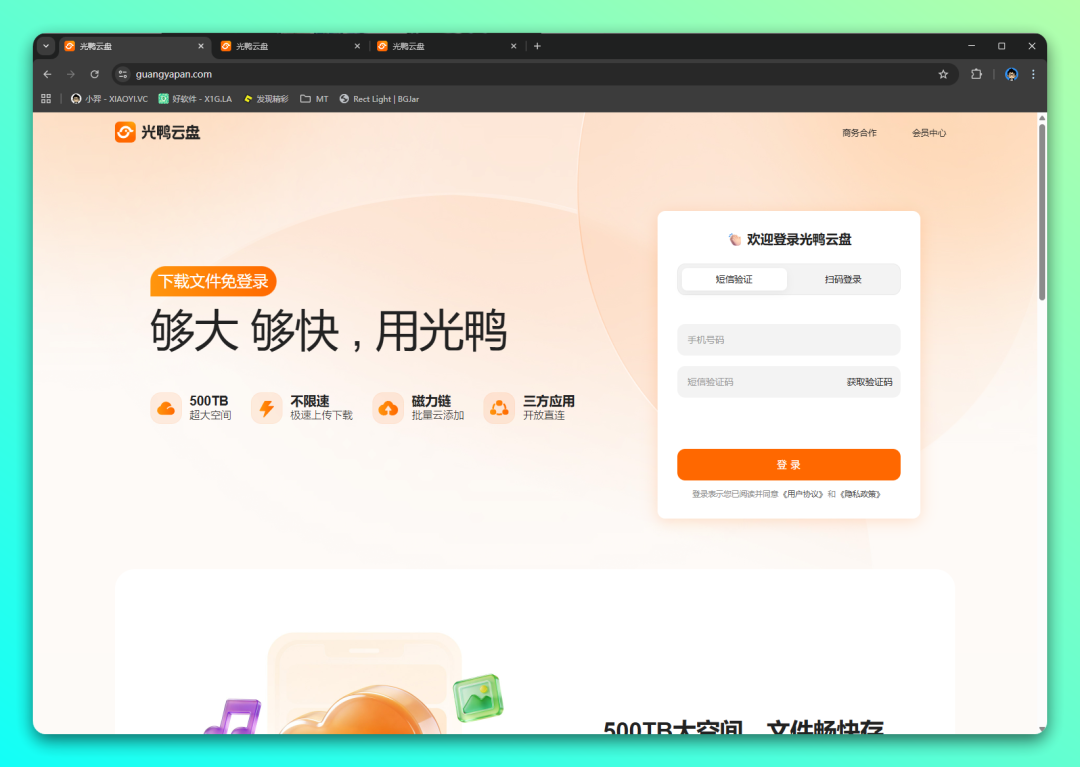This screenshot has height=767, width=1080.
Task: Click the 三方应用 feature icon
Action: tap(499, 408)
